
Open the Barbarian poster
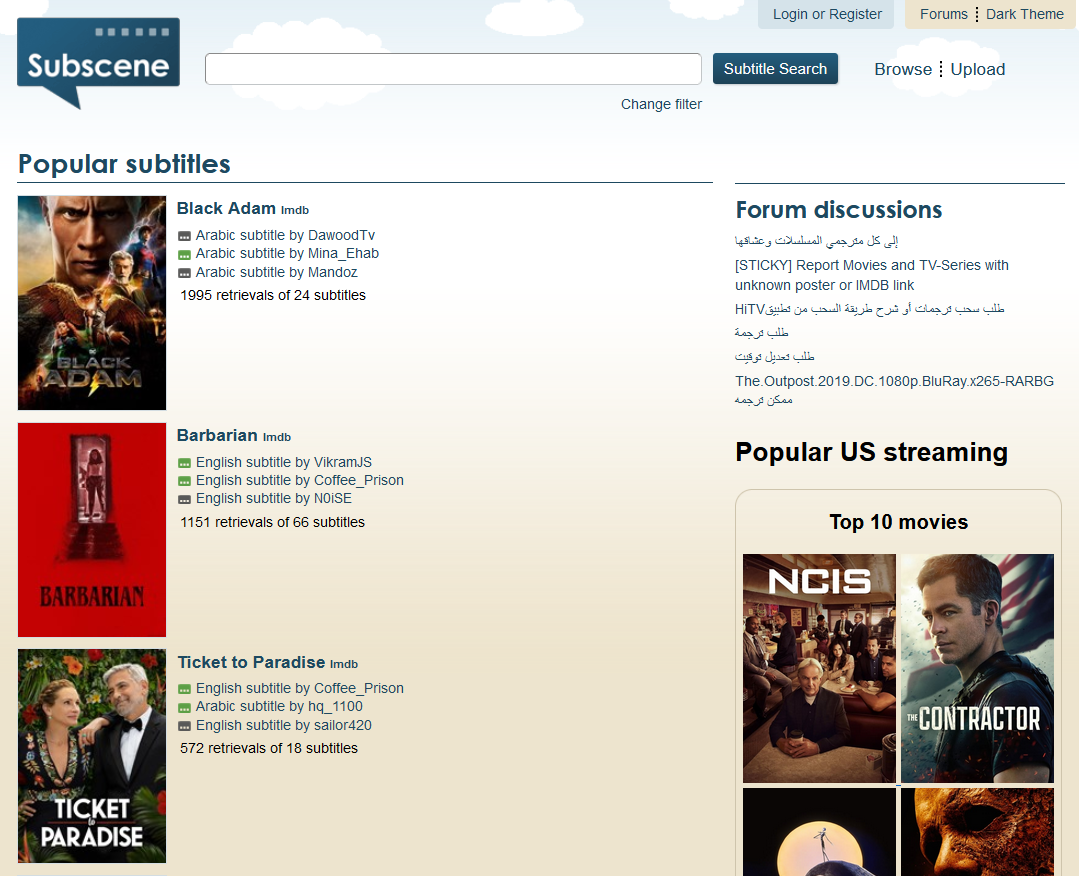92,530
